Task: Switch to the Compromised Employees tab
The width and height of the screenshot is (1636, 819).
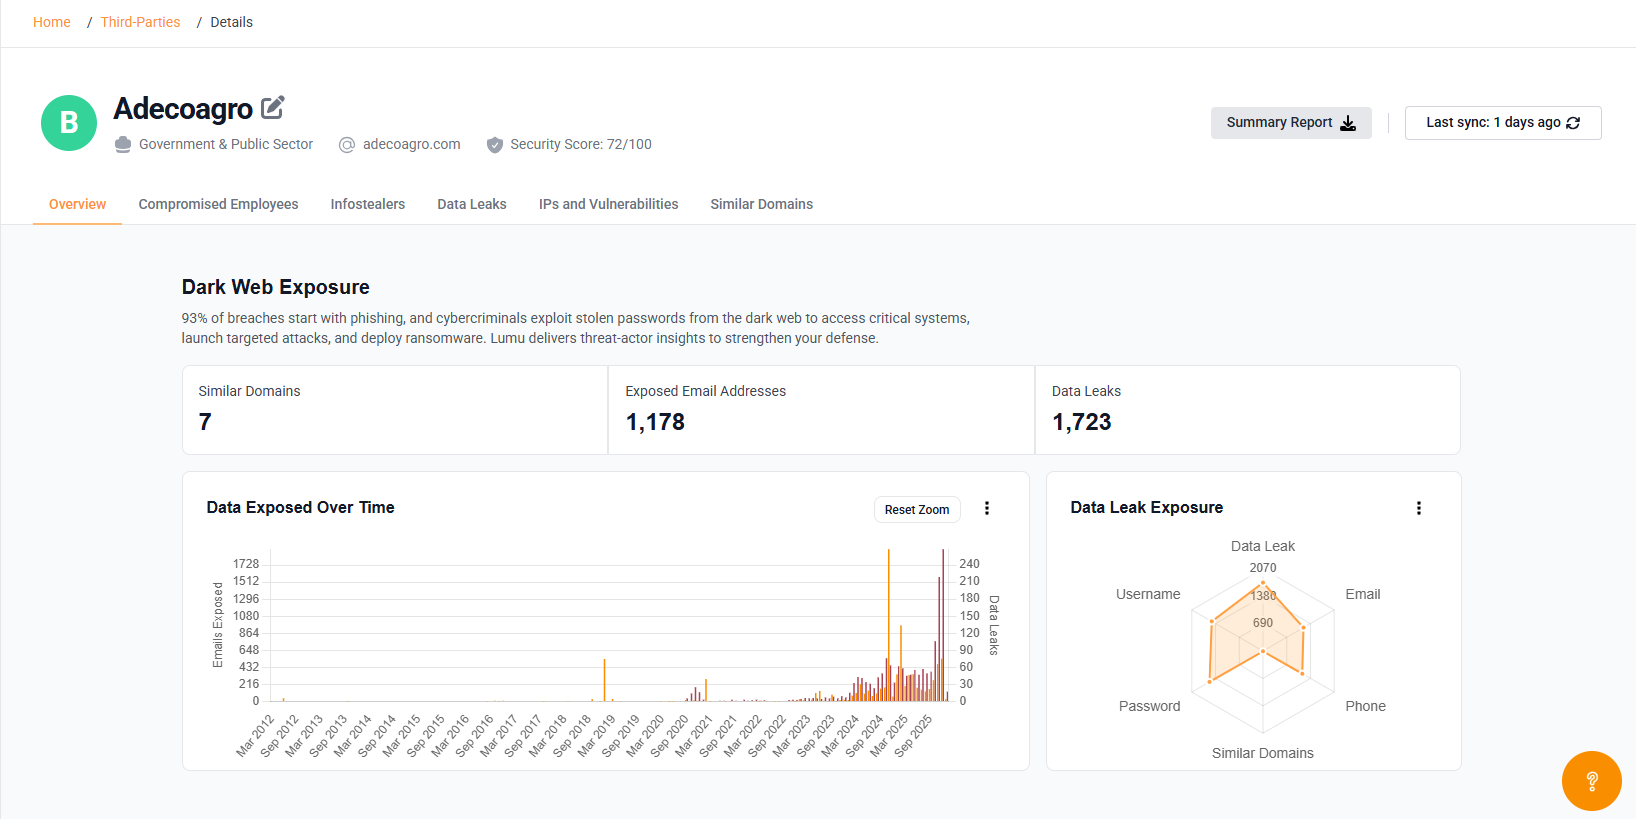Action: pyautogui.click(x=218, y=204)
